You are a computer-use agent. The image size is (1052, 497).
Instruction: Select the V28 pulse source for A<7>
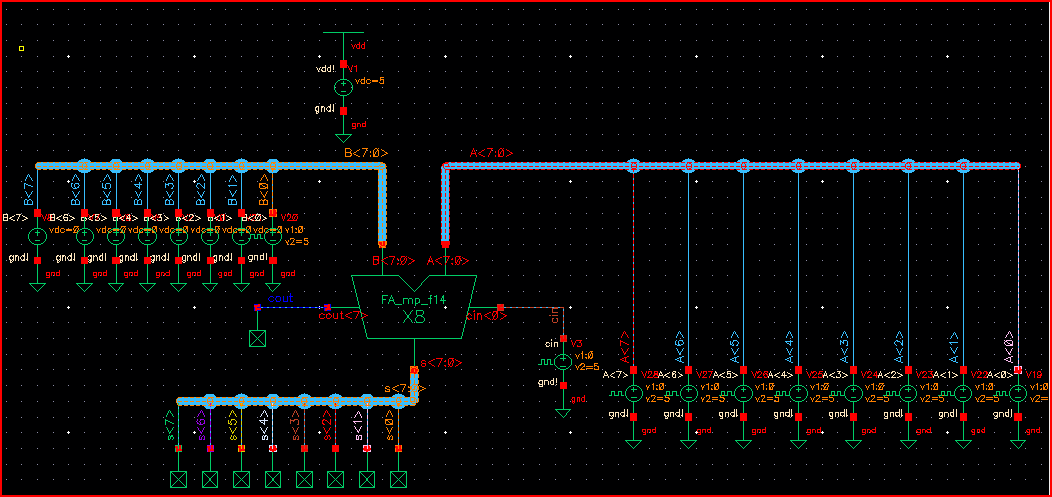(634, 393)
